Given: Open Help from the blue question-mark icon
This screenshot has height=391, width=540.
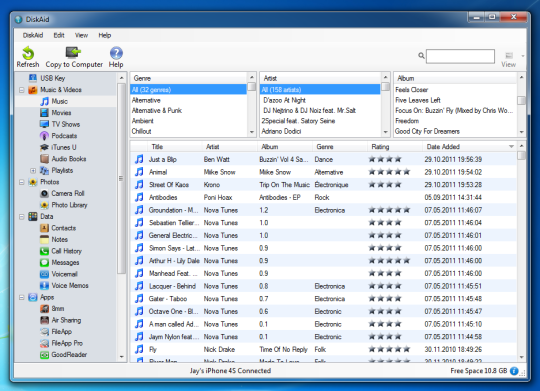Looking at the screenshot, I should tap(116, 53).
